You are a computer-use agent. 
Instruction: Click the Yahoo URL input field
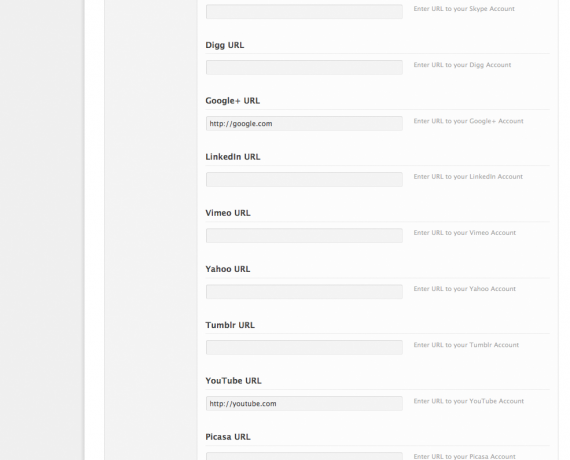(x=304, y=291)
